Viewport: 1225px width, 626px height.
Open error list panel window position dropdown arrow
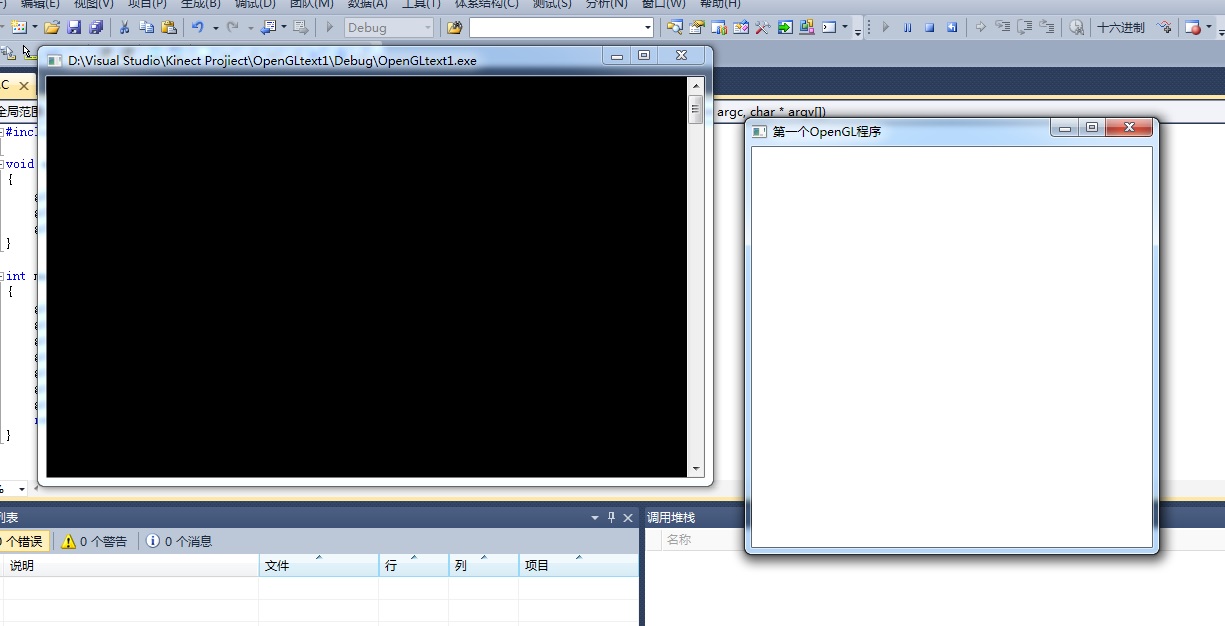click(595, 517)
